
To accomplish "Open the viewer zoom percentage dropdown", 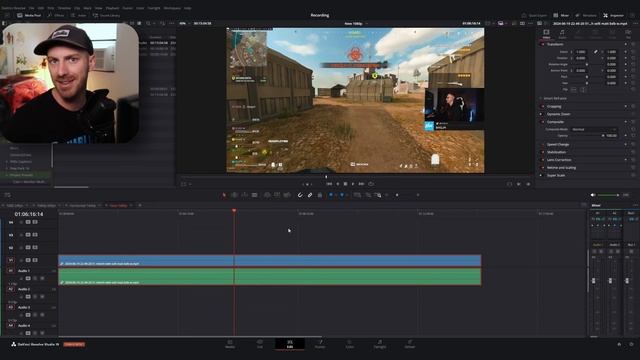I will pos(183,23).
